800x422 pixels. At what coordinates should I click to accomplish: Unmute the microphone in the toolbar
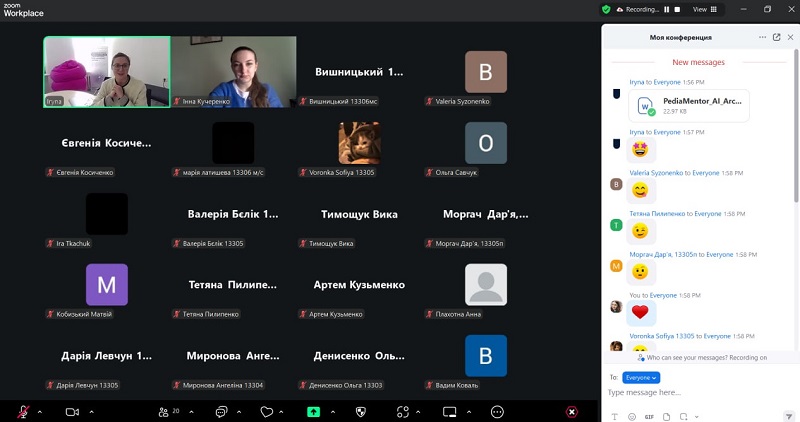click(x=23, y=411)
